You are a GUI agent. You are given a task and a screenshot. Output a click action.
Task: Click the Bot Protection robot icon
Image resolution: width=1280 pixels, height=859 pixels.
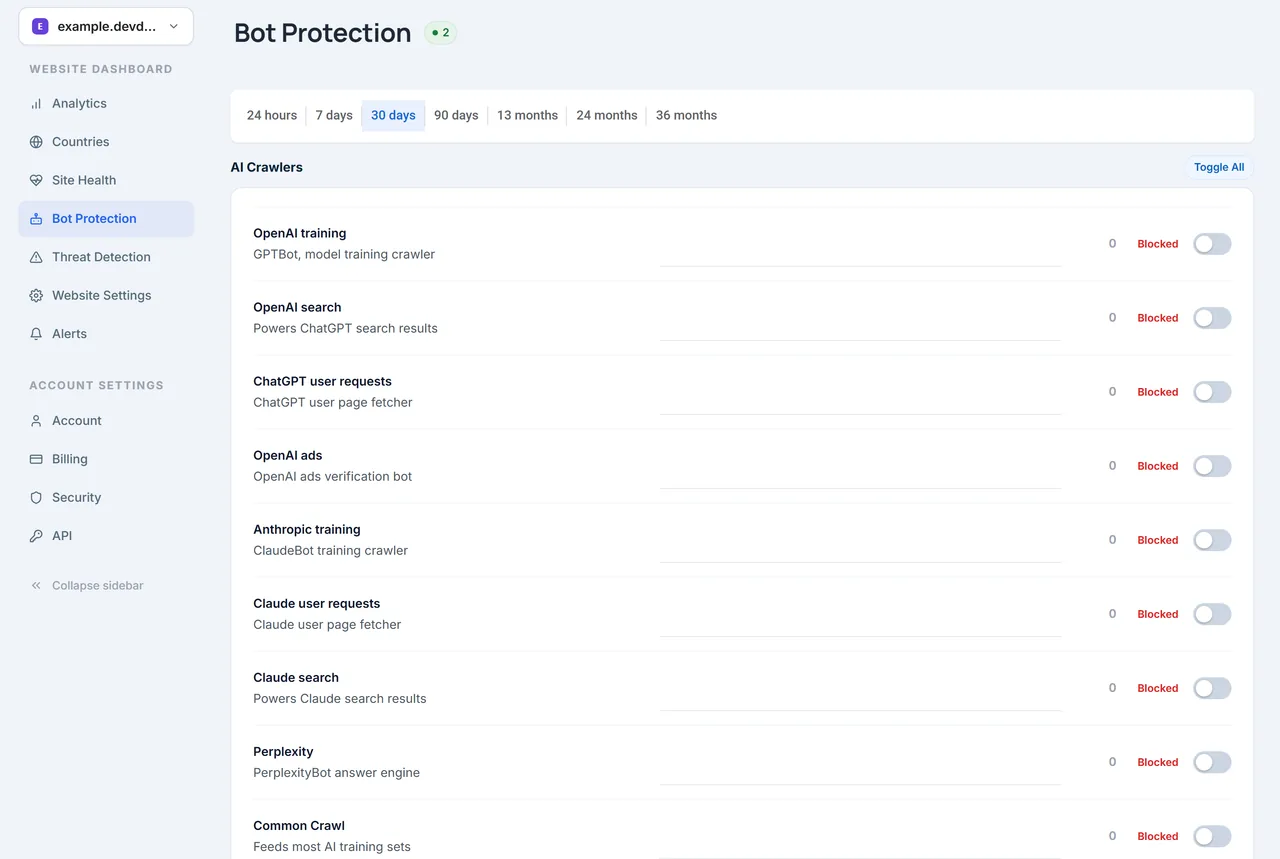36,219
